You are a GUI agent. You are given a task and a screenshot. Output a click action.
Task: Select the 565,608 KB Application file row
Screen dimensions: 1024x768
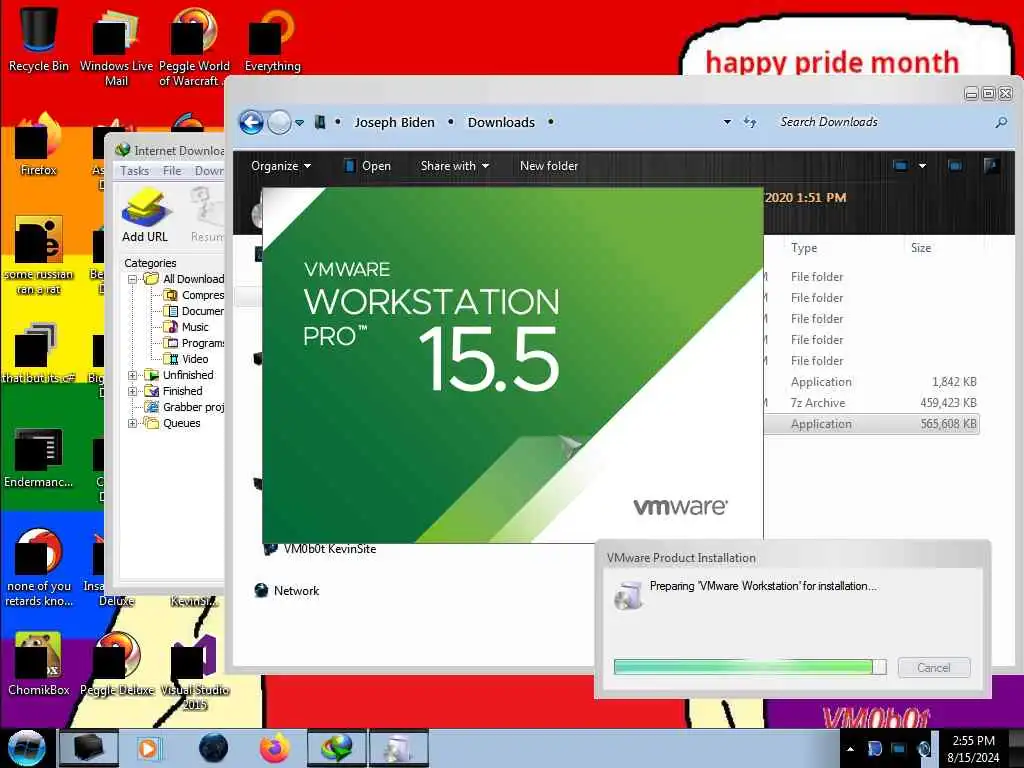[x=872, y=424]
